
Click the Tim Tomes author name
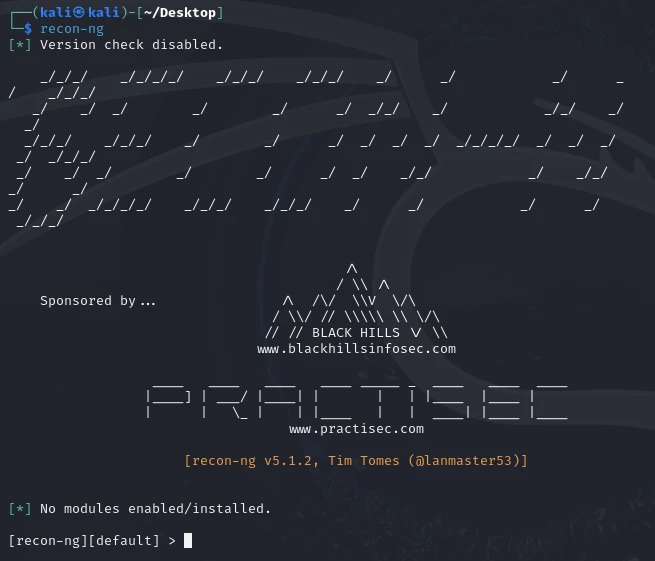[363, 460]
